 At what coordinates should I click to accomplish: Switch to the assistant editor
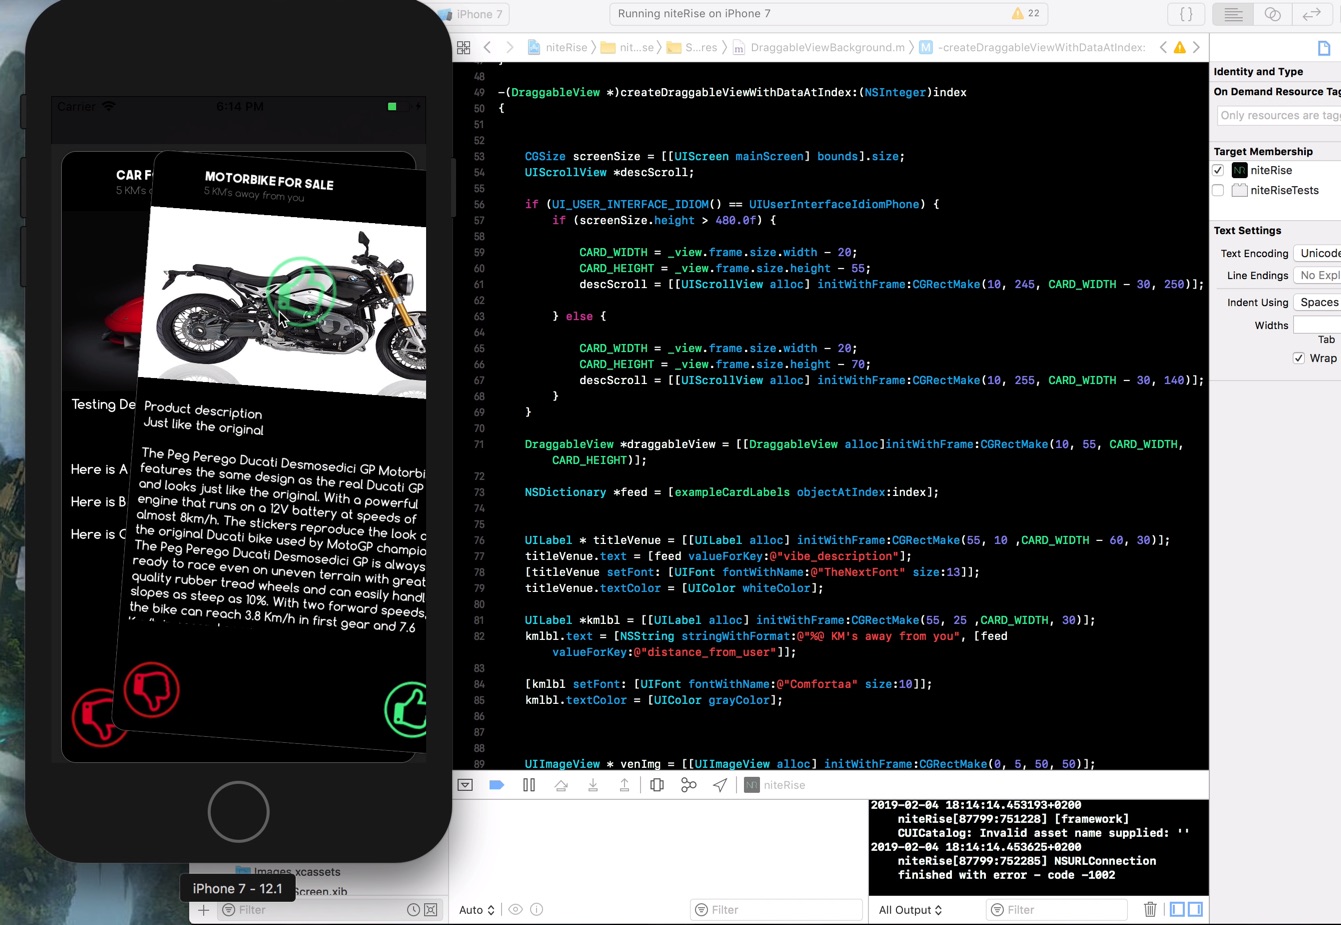pyautogui.click(x=1272, y=14)
